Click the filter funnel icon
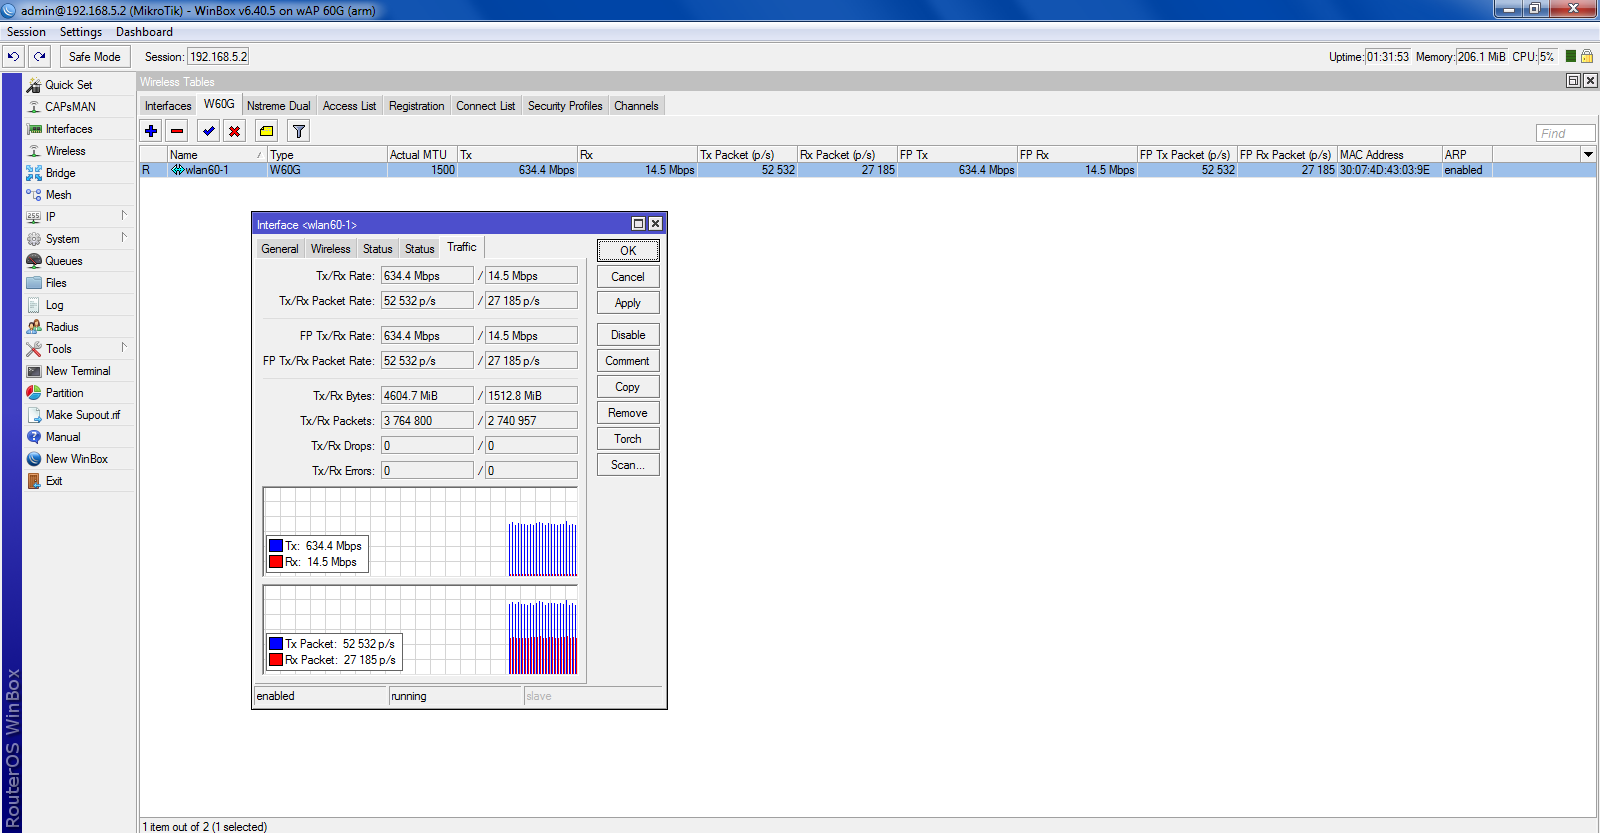This screenshot has width=1600, height=833. click(298, 131)
